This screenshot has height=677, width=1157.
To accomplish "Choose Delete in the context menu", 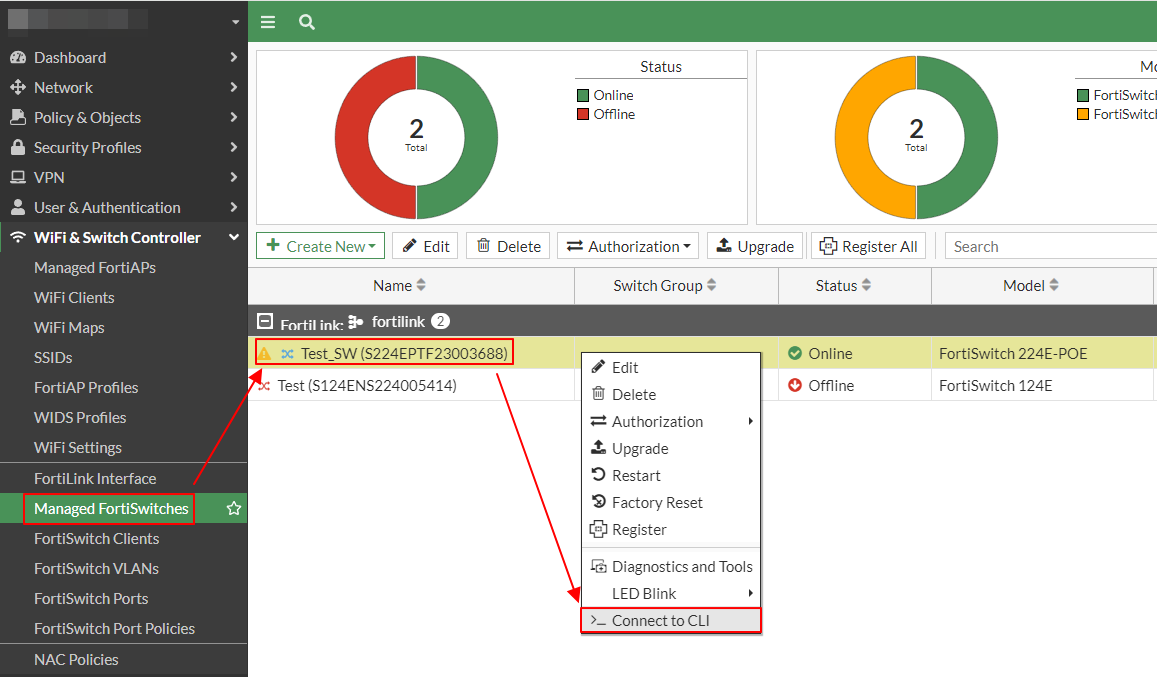I will [x=671, y=394].
